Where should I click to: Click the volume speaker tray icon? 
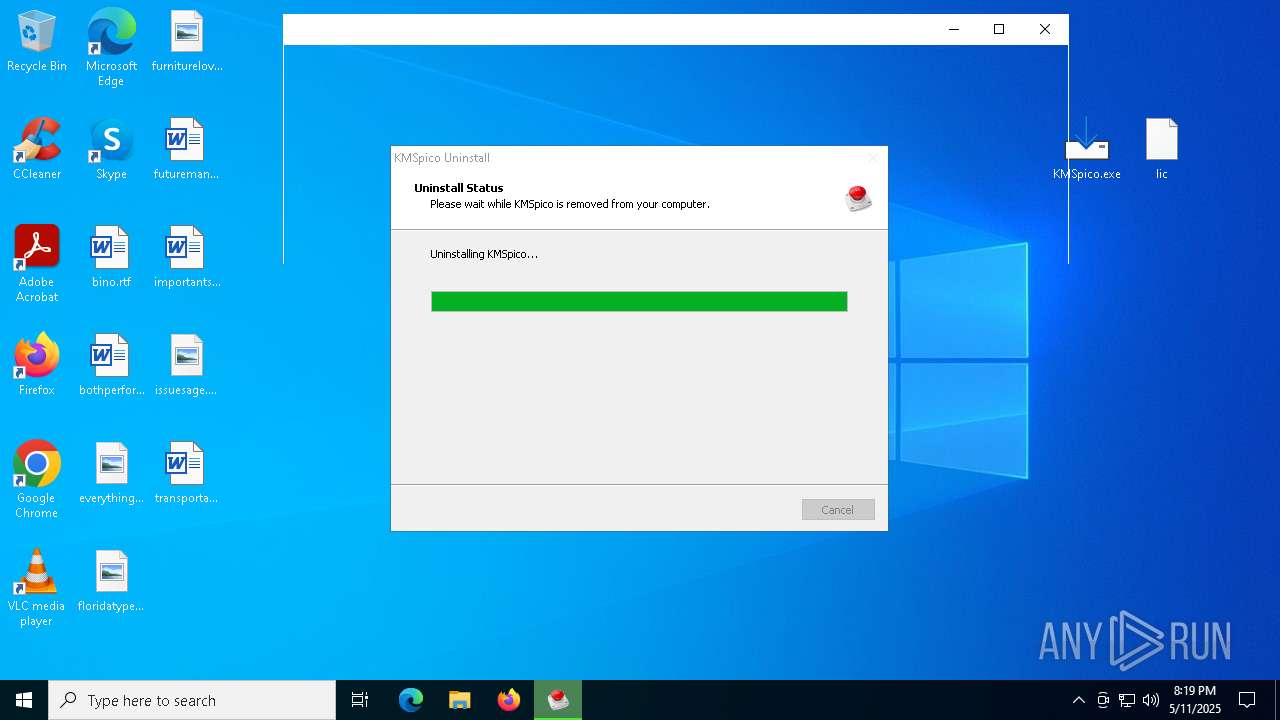(x=1151, y=700)
